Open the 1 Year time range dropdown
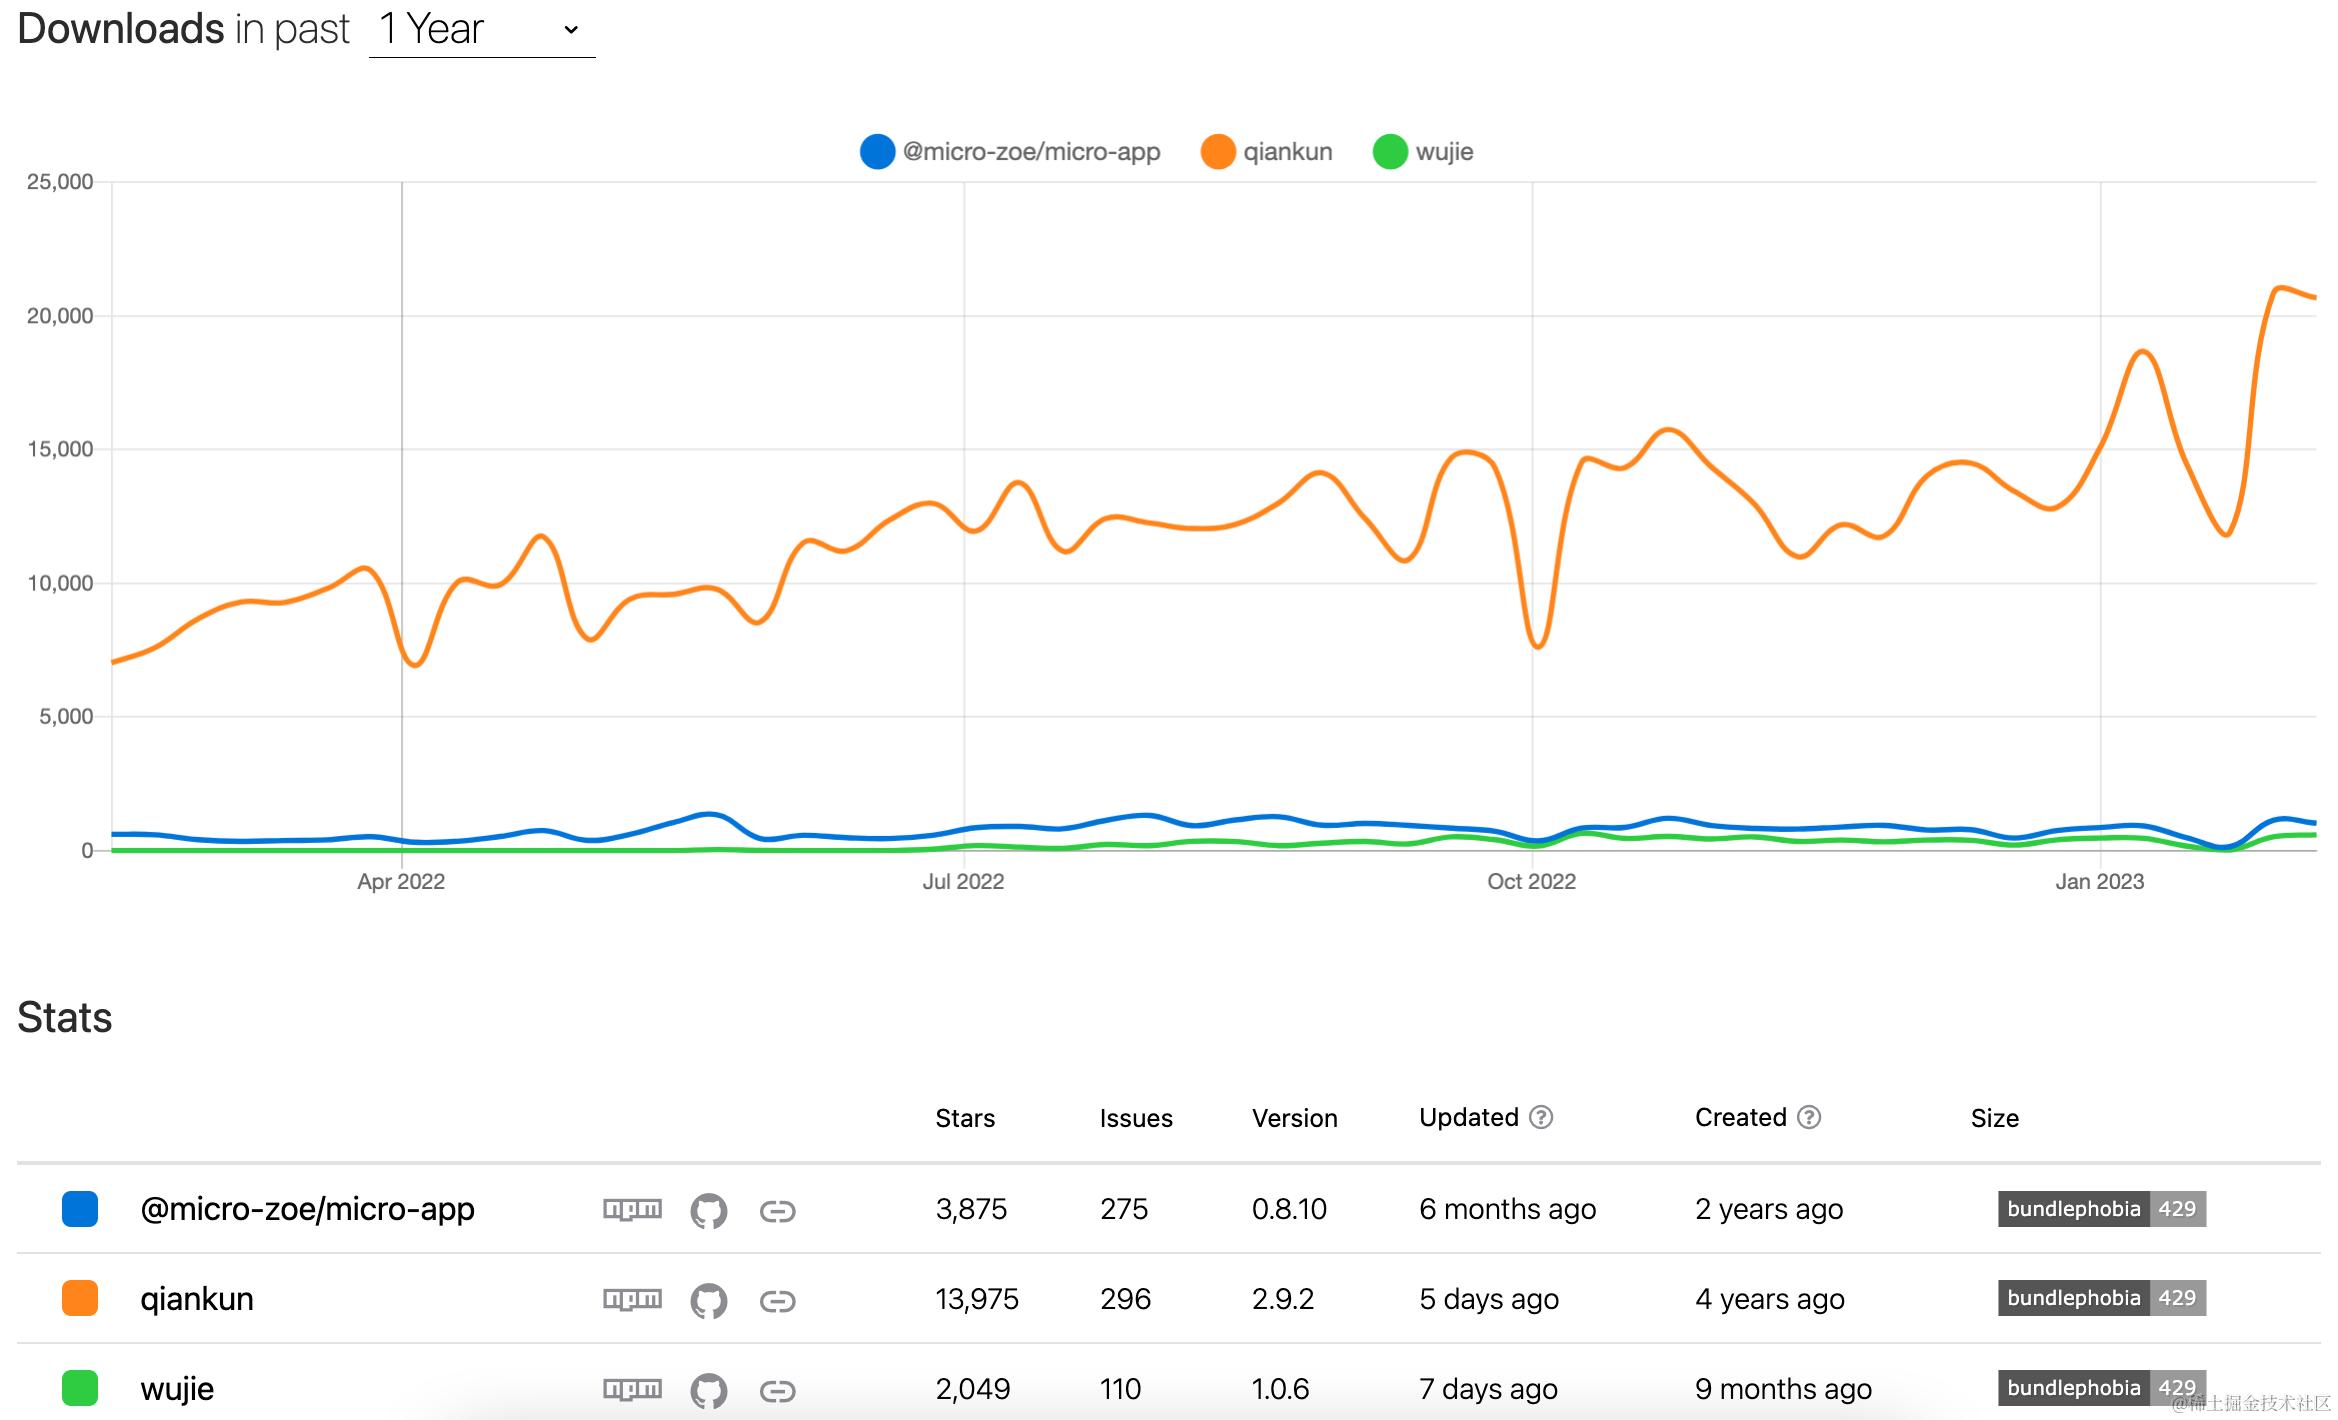This screenshot has height=1420, width=2338. click(x=482, y=30)
